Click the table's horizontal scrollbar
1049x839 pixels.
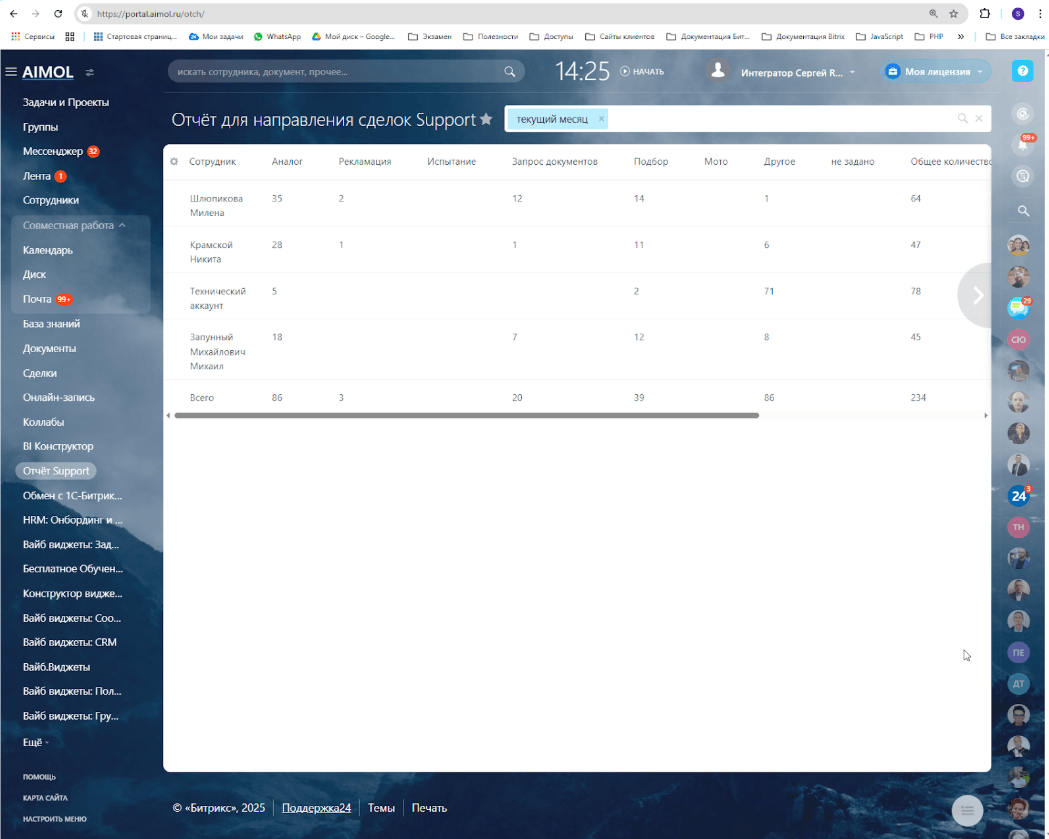466,415
